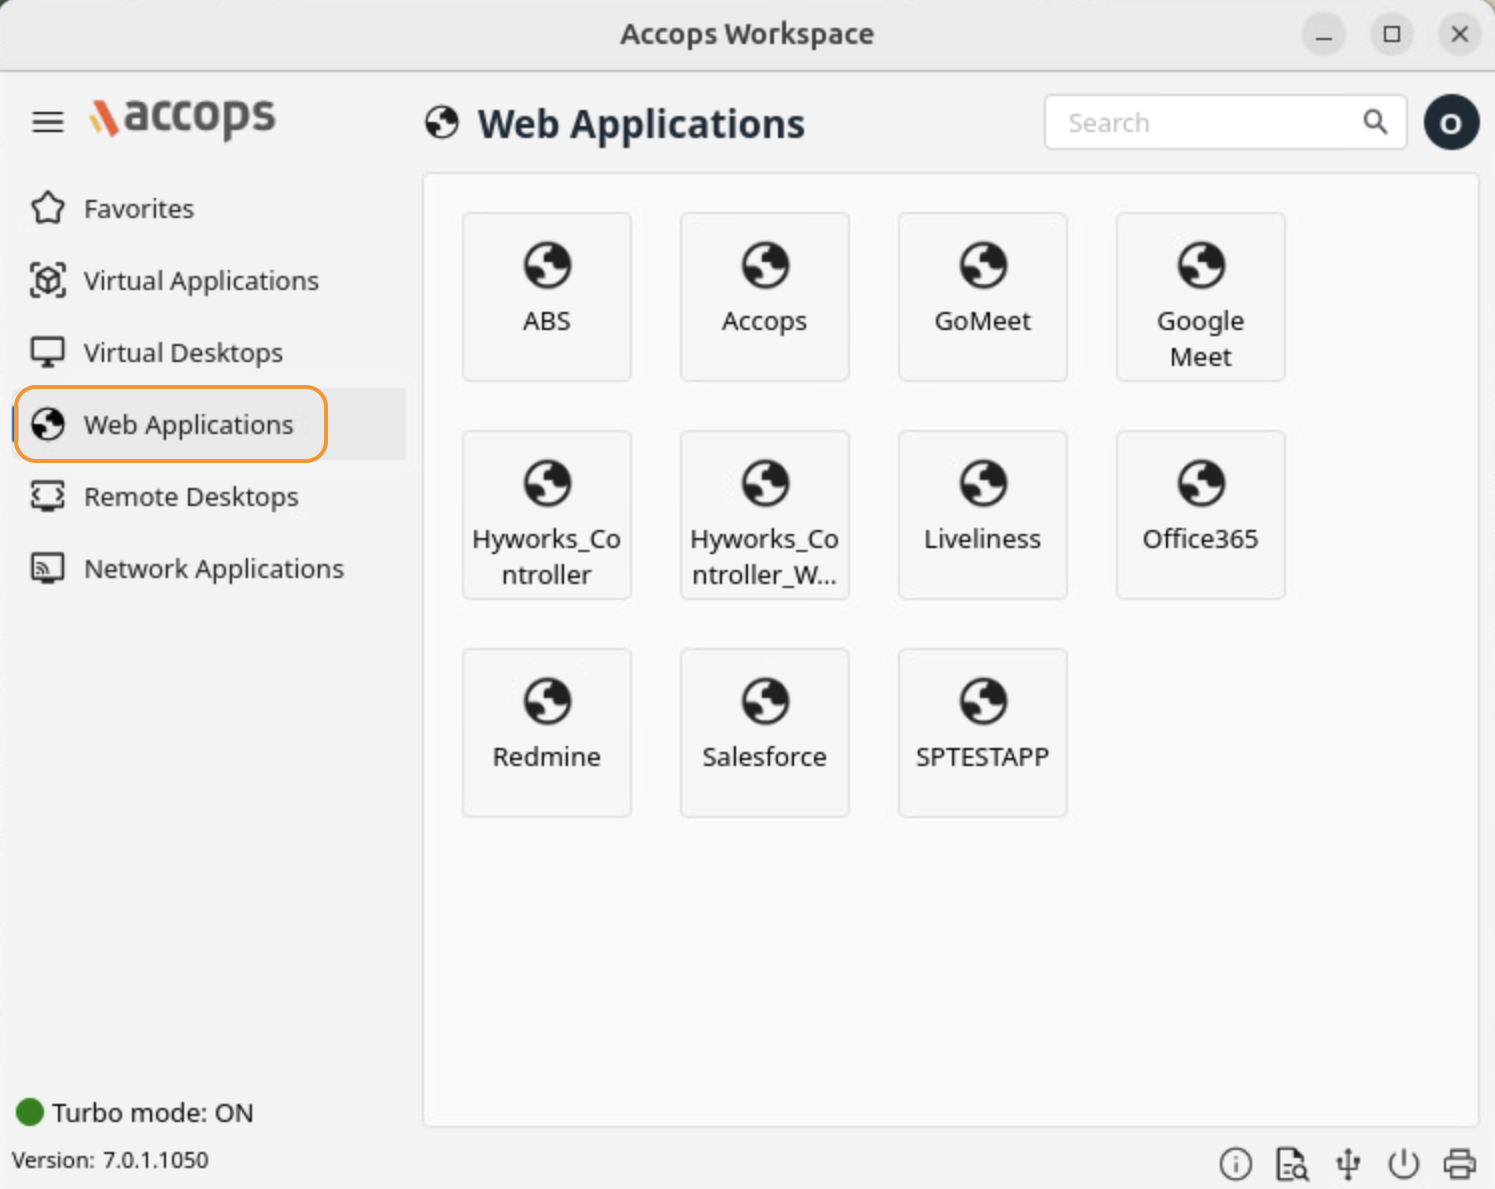This screenshot has width=1495, height=1189.
Task: Launch the Salesforce web application
Action: (x=764, y=732)
